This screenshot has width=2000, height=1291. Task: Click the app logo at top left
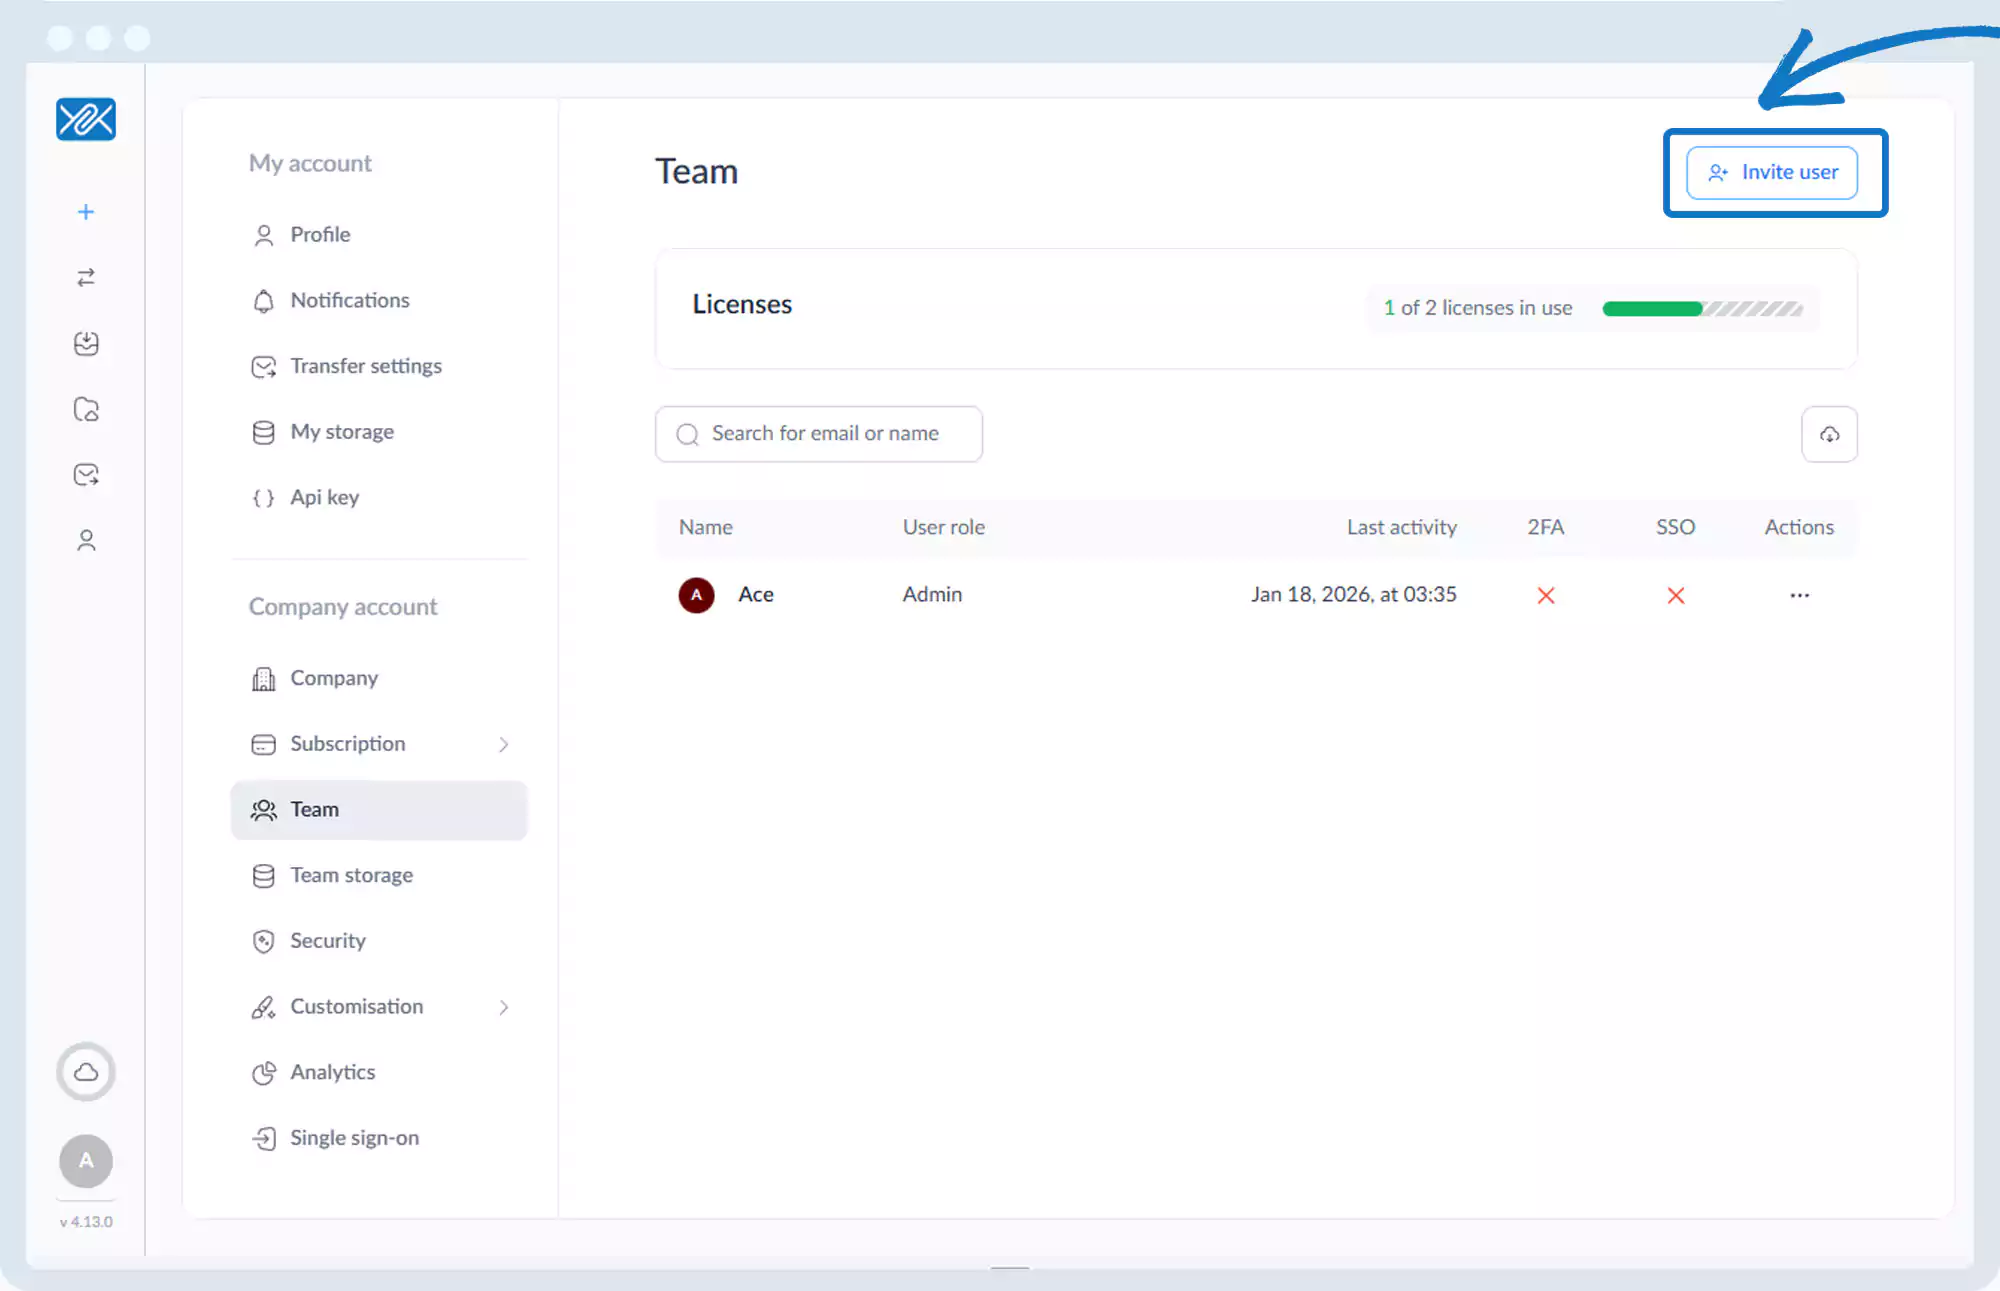tap(86, 120)
